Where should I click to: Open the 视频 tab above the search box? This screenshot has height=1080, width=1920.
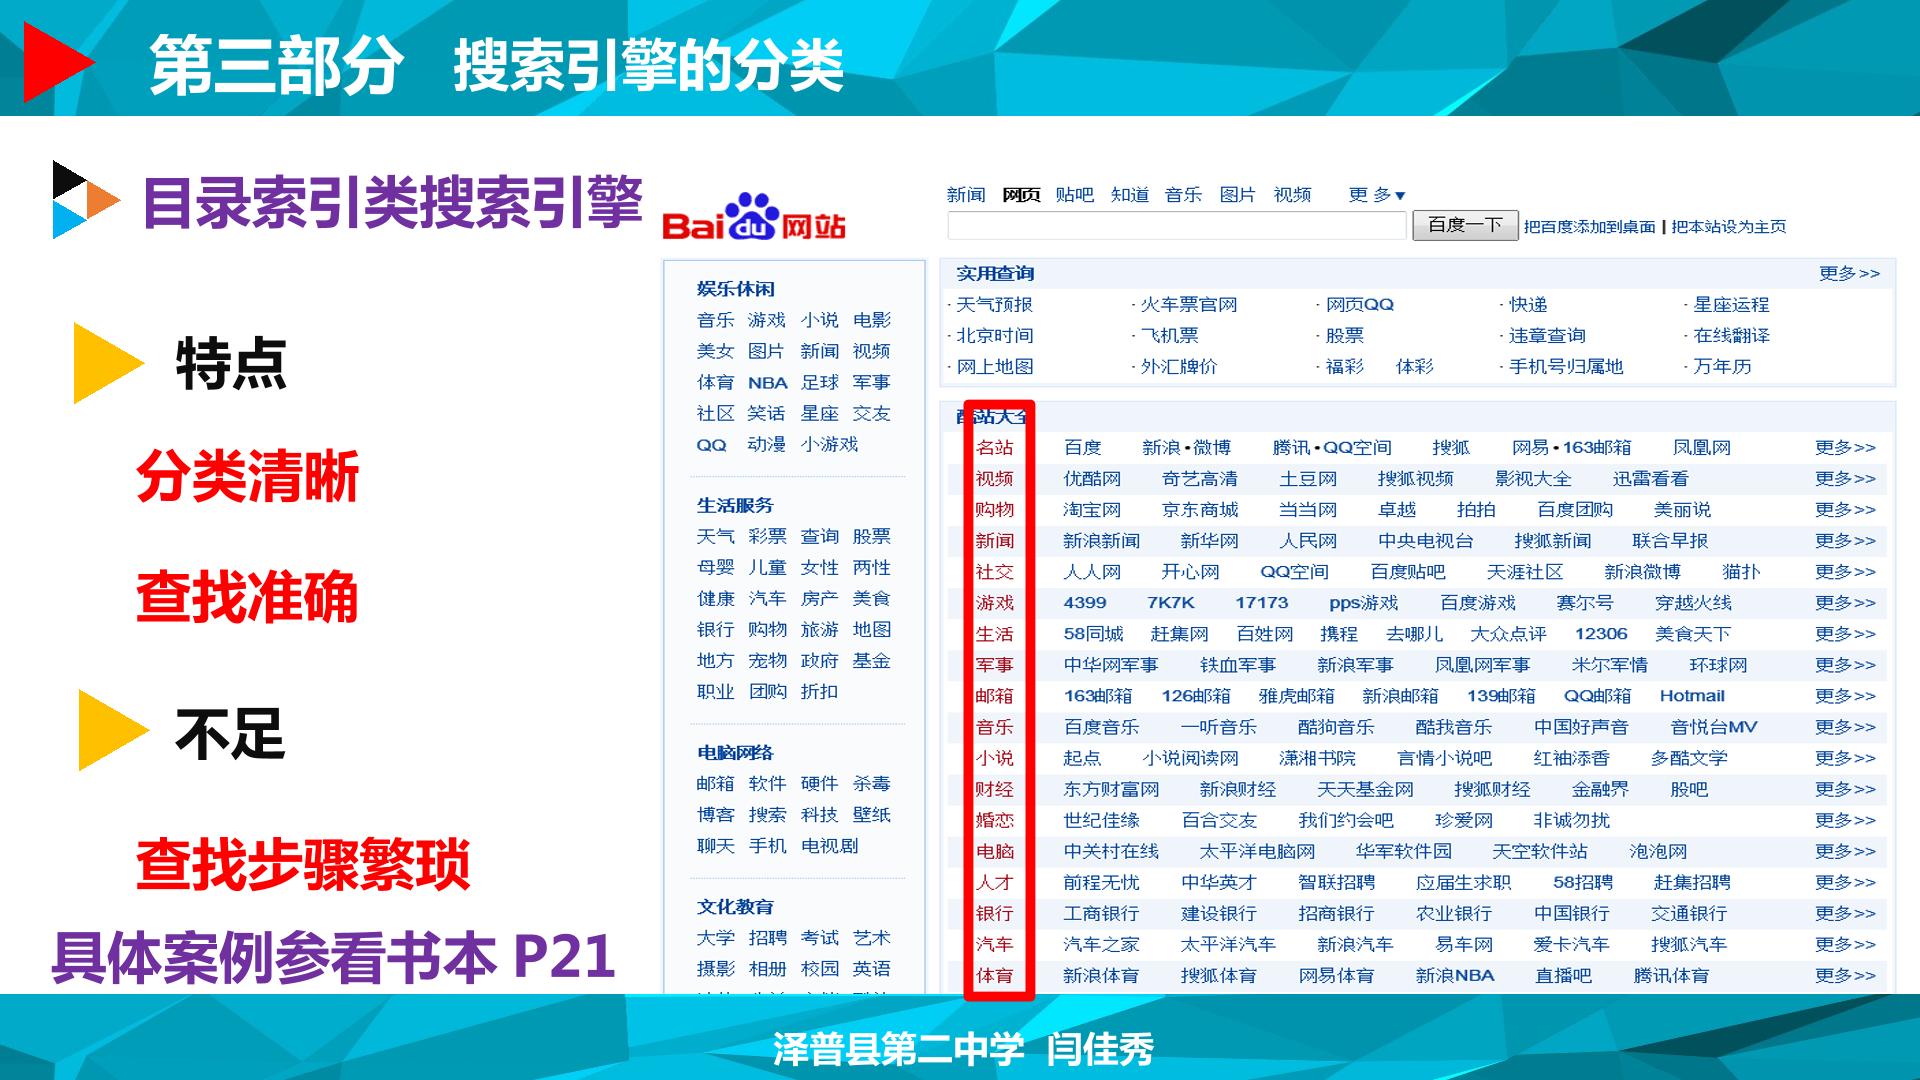1292,195
